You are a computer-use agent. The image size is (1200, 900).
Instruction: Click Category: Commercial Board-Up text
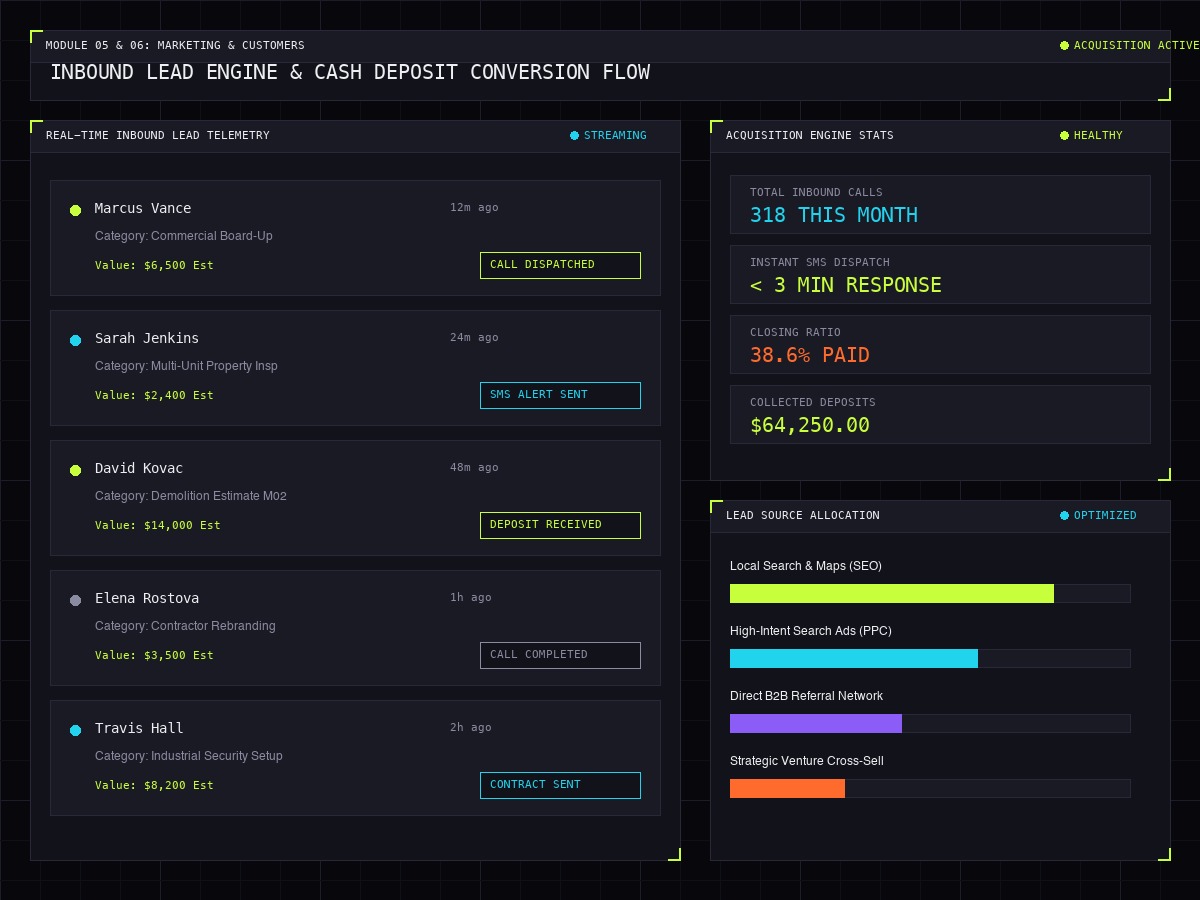point(184,236)
